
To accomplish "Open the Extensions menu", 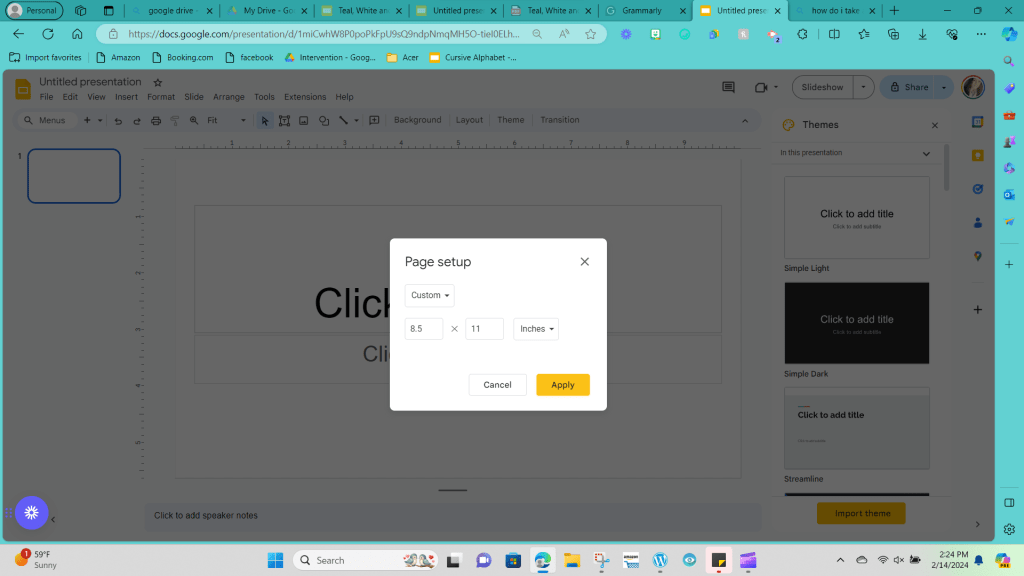I will coord(305,97).
